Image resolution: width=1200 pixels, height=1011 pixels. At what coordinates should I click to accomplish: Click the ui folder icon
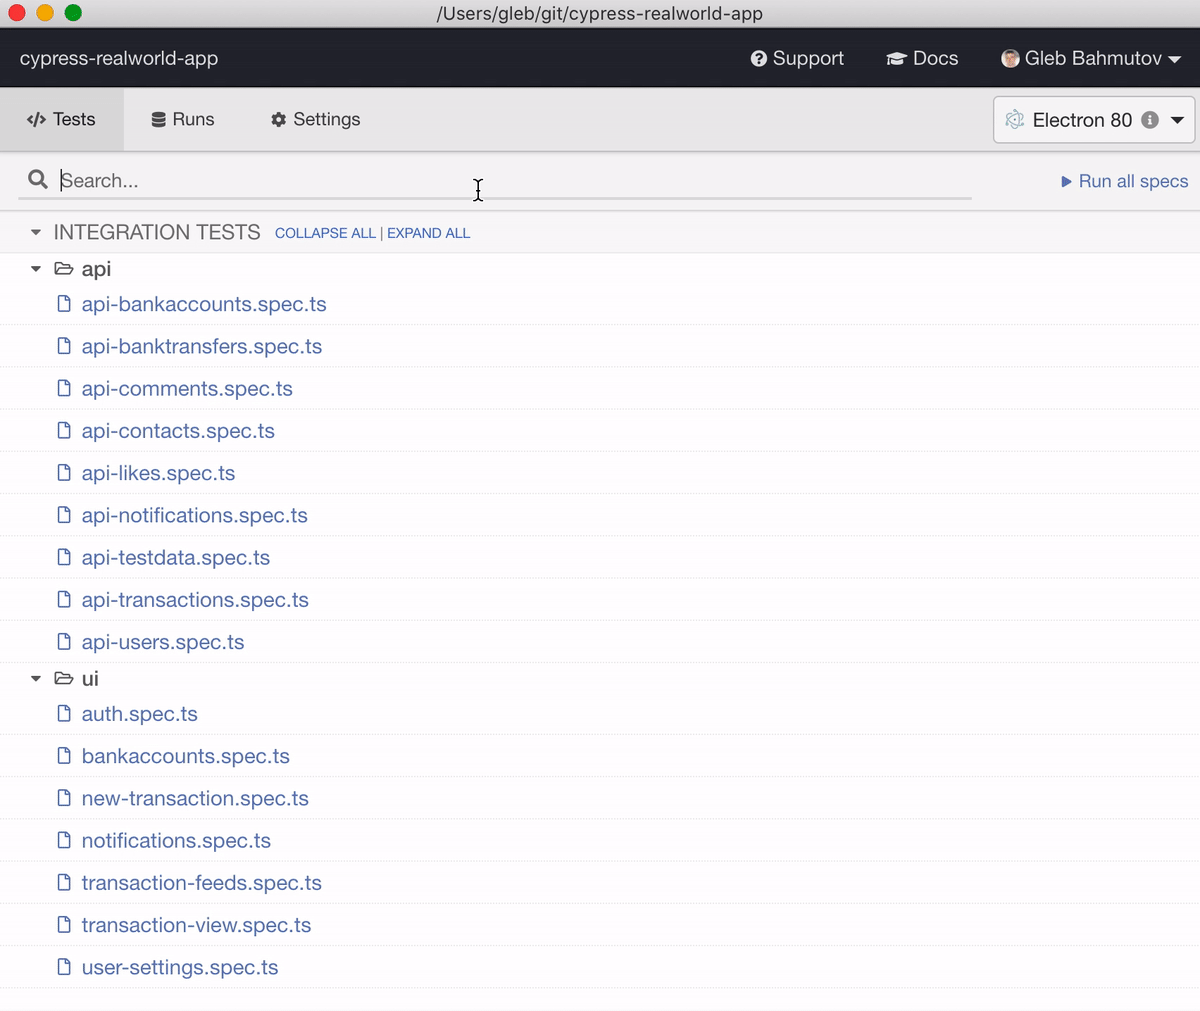(x=62, y=678)
